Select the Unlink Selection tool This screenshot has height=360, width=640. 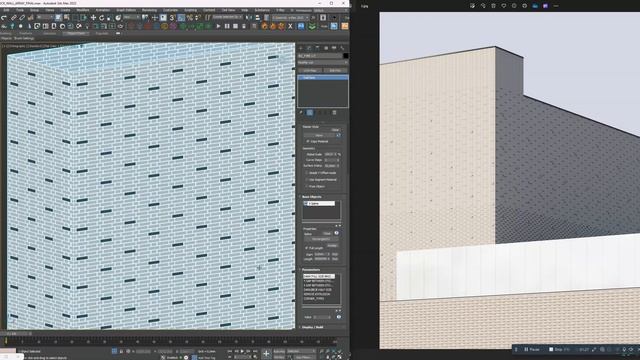coord(22,18)
